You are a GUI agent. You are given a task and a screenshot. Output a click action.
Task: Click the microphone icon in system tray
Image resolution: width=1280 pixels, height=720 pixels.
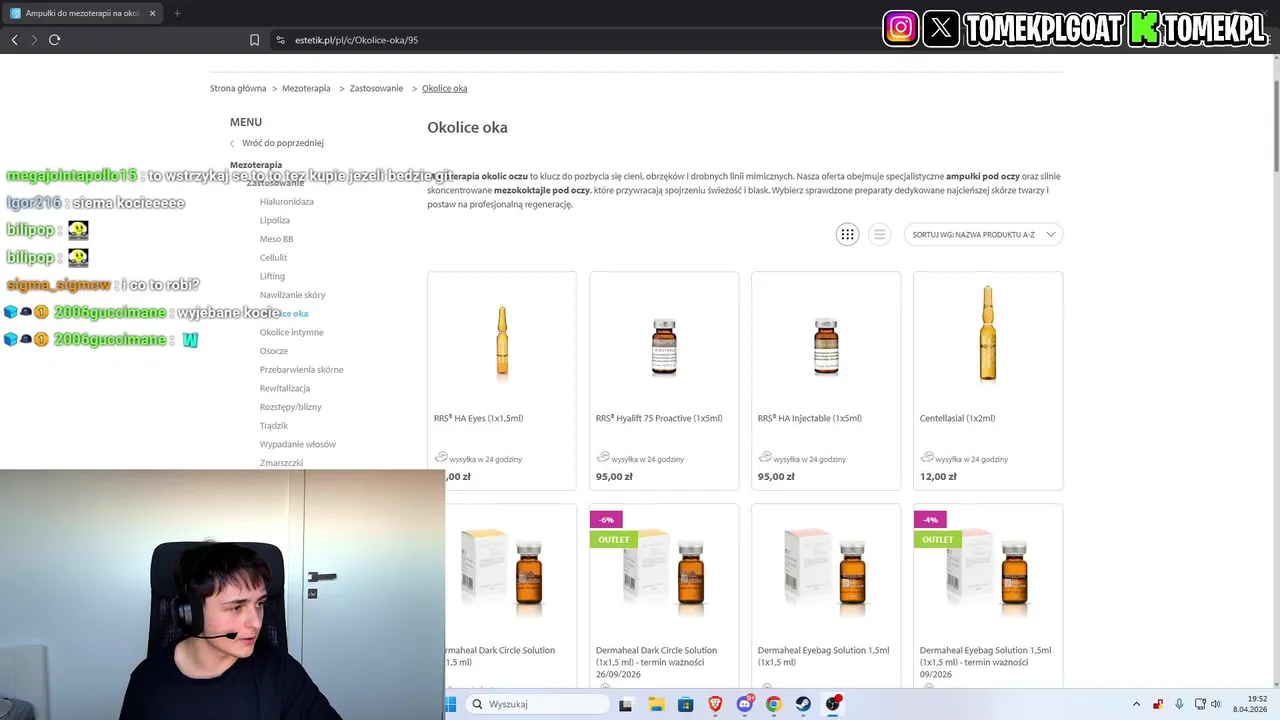coord(1179,704)
